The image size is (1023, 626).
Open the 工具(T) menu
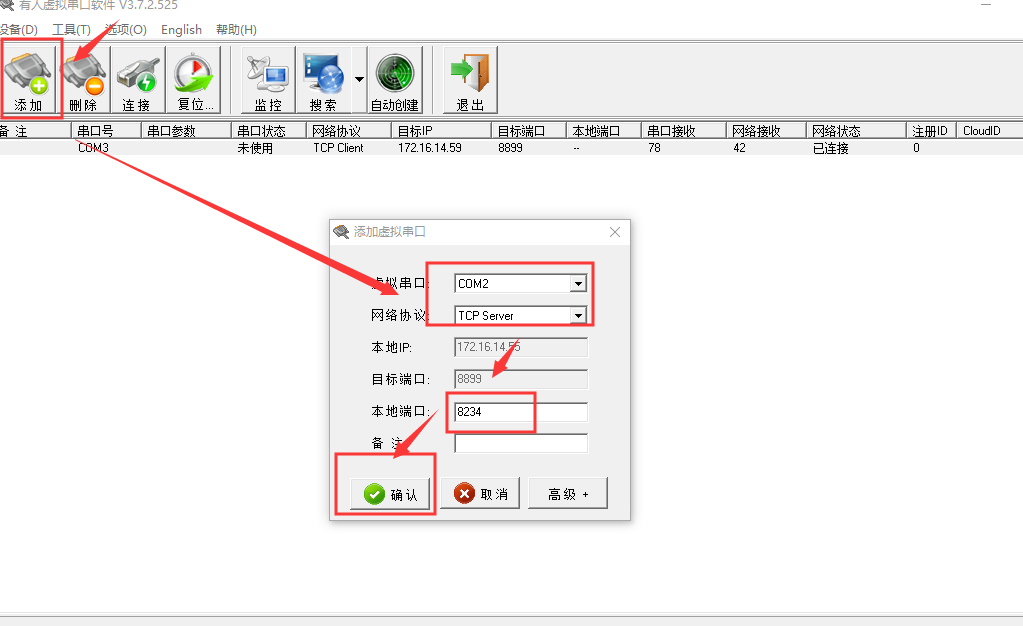tap(71, 29)
